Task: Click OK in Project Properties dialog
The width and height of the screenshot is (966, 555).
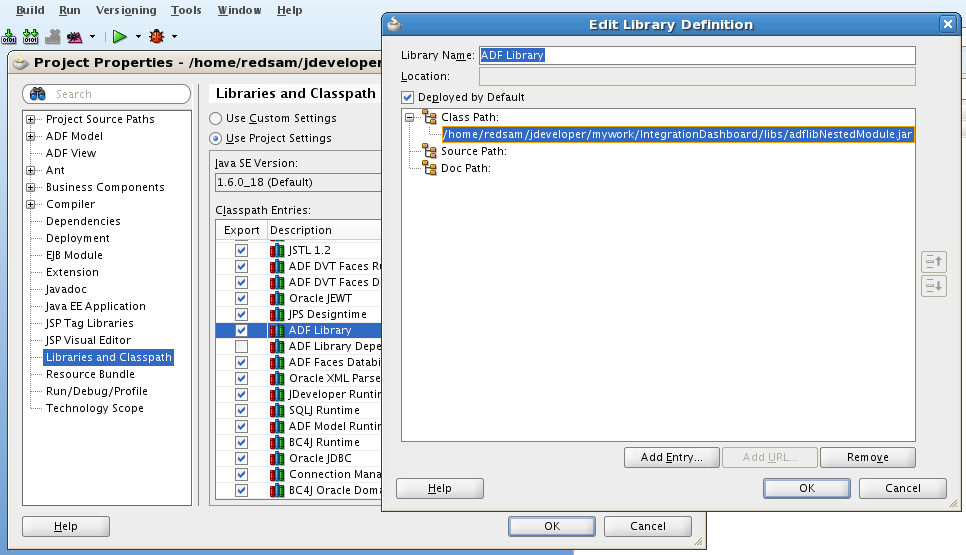Action: 552,526
